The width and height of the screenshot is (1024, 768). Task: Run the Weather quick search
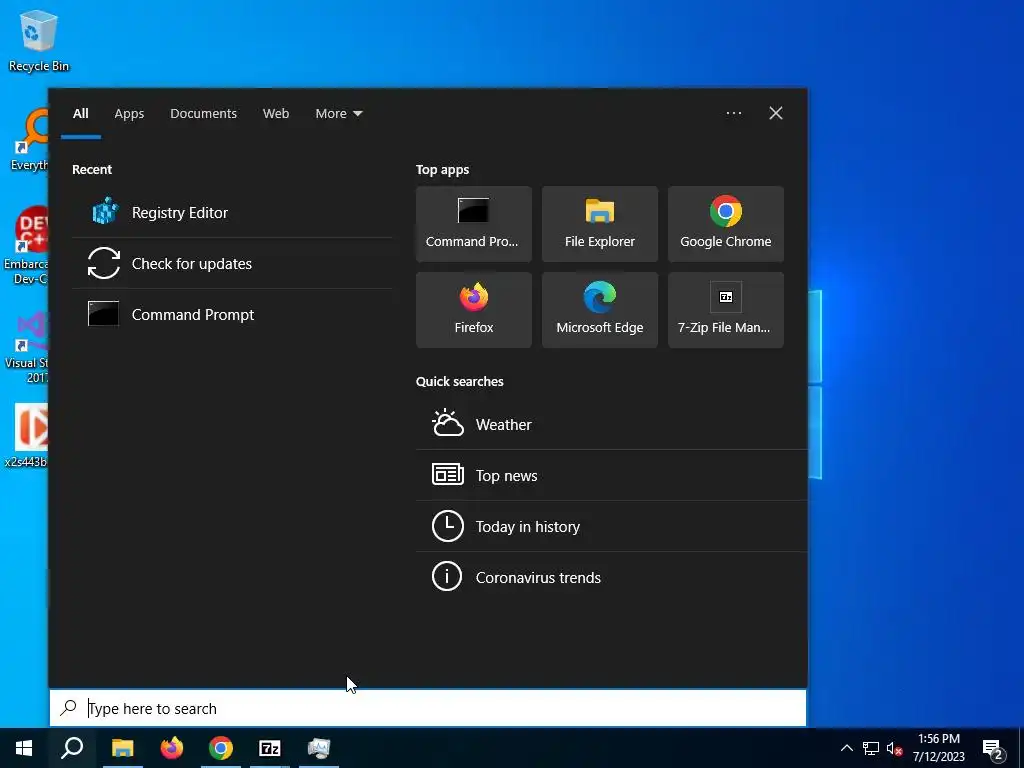pyautogui.click(x=611, y=424)
